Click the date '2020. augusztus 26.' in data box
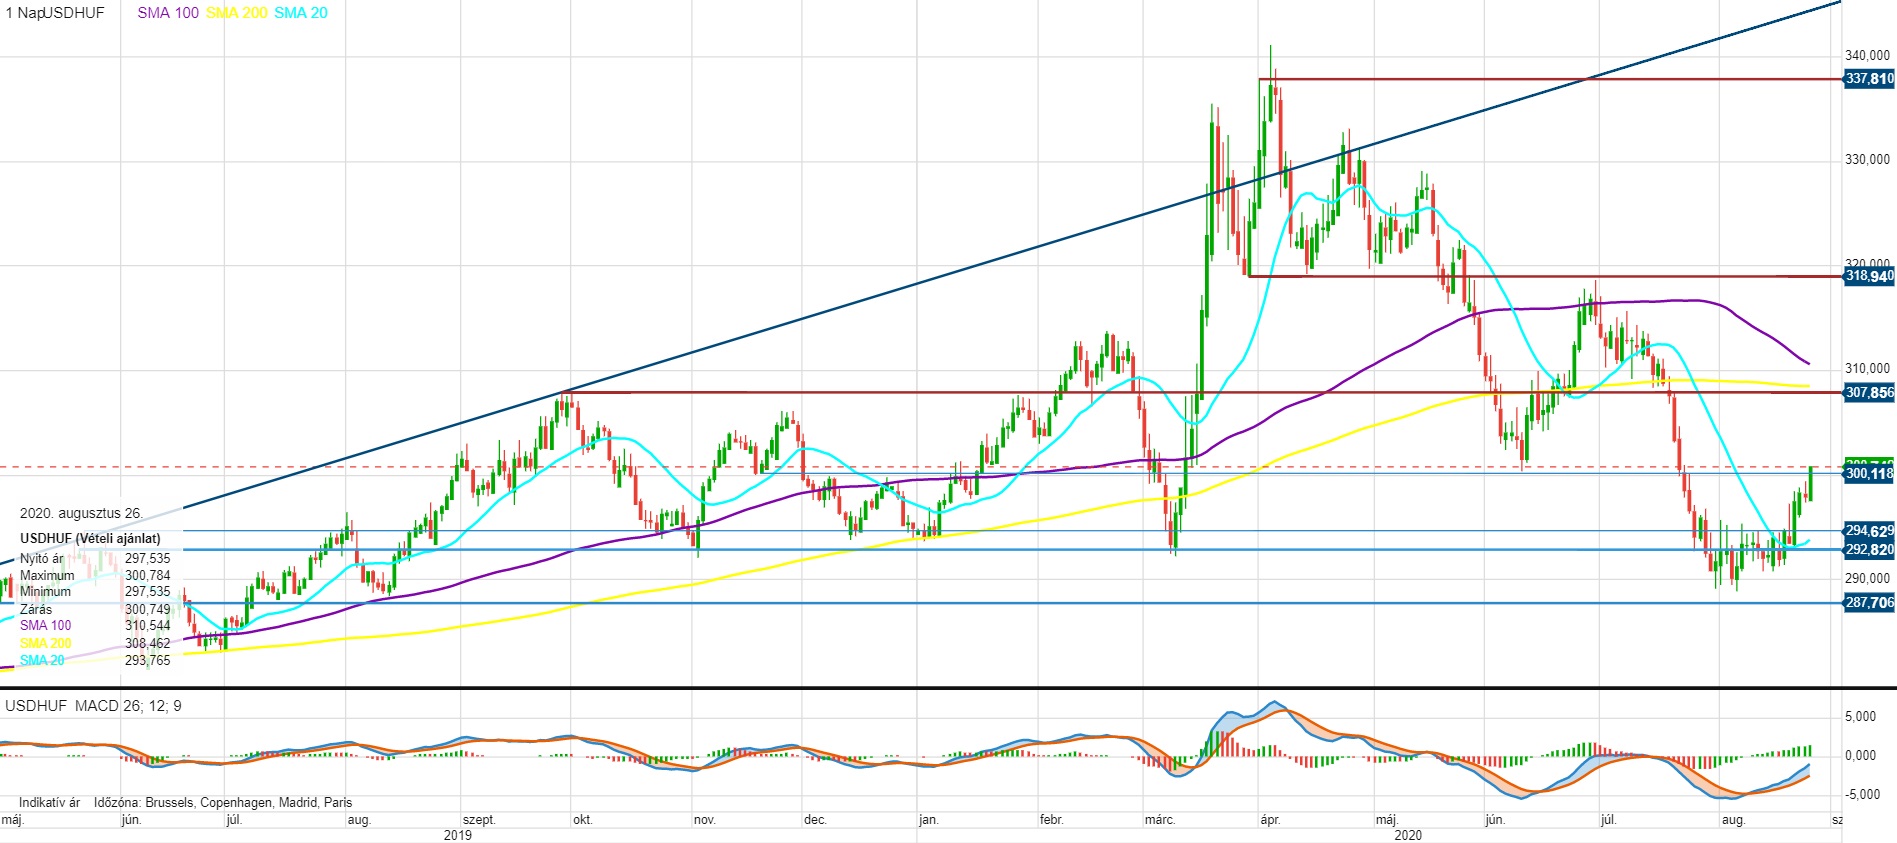The height and width of the screenshot is (843, 1897). coord(81,514)
